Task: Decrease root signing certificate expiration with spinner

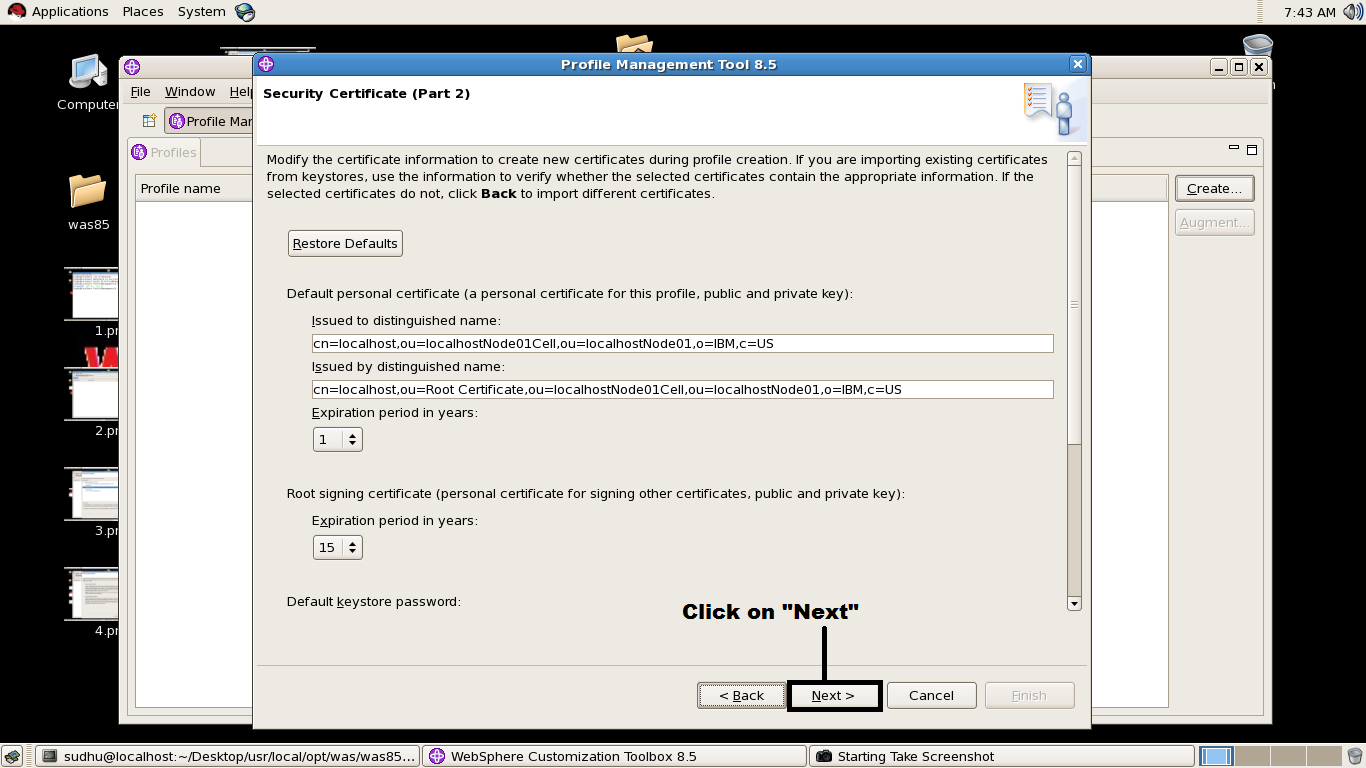Action: (x=354, y=551)
